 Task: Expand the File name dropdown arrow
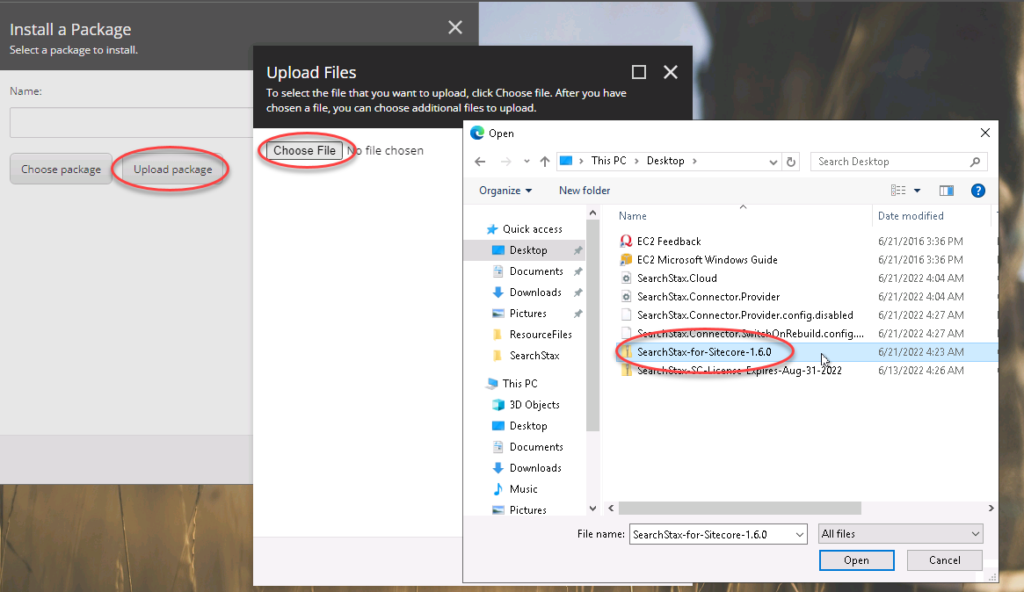click(x=799, y=534)
